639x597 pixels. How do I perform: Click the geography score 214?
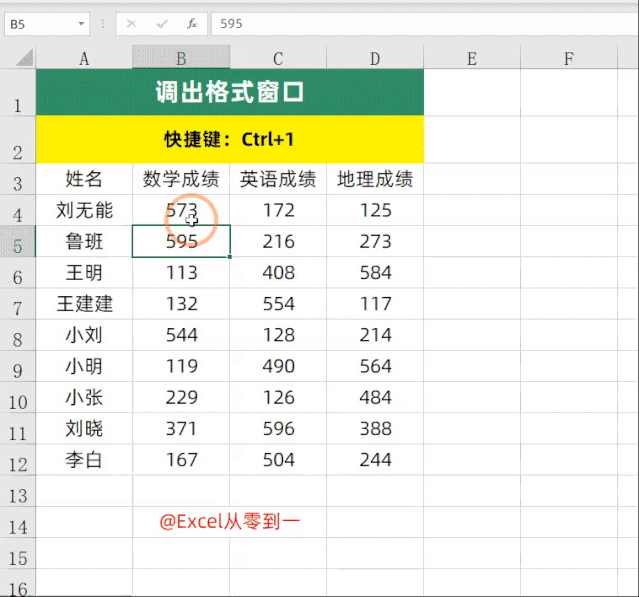tap(375, 335)
